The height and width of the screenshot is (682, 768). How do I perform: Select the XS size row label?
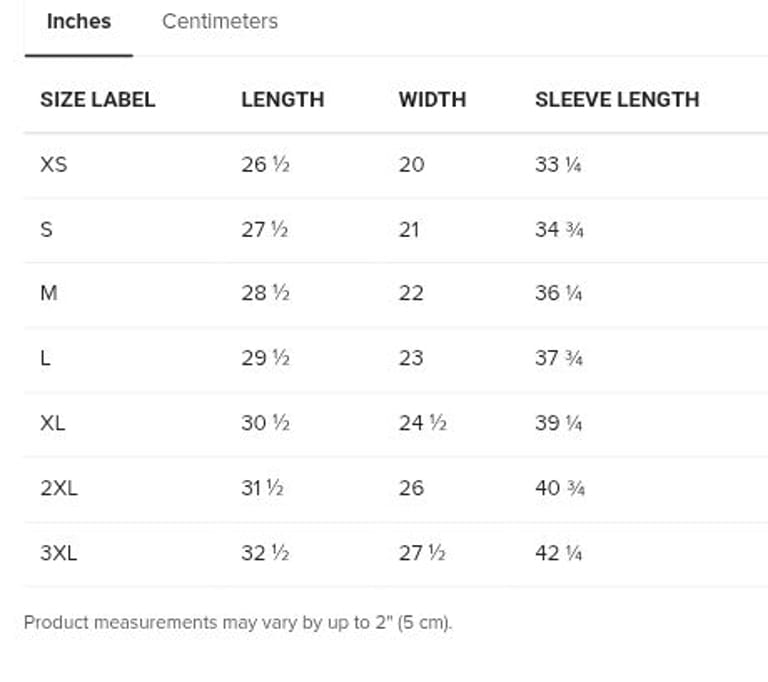tap(54, 164)
